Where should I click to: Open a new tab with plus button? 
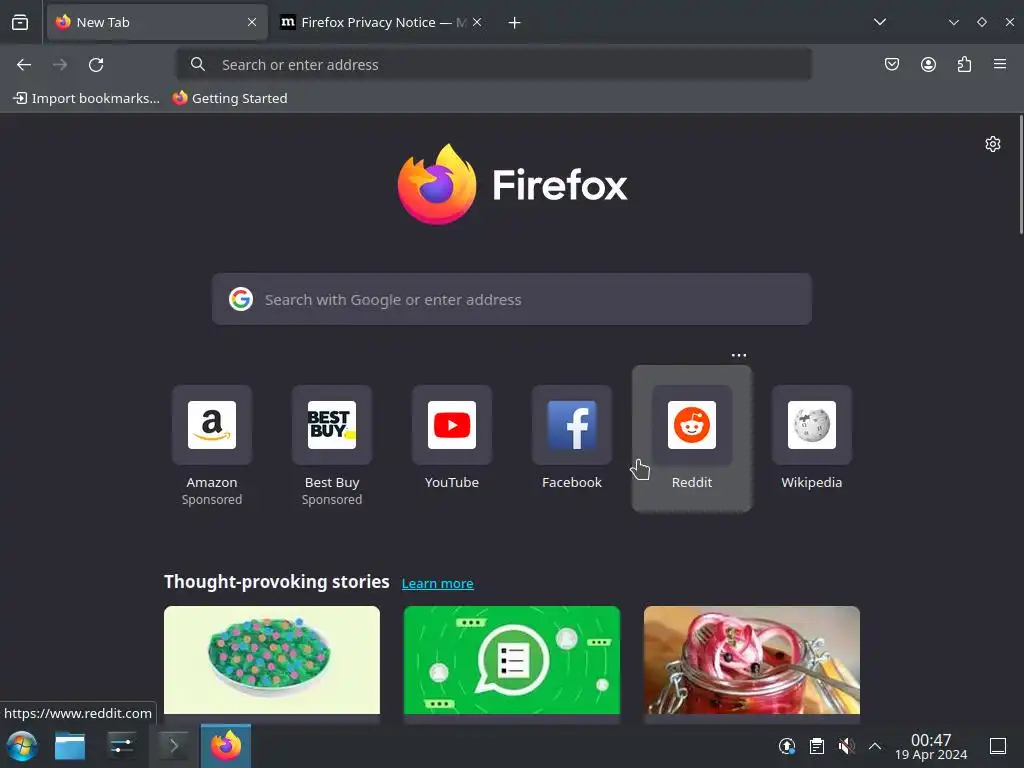515,23
